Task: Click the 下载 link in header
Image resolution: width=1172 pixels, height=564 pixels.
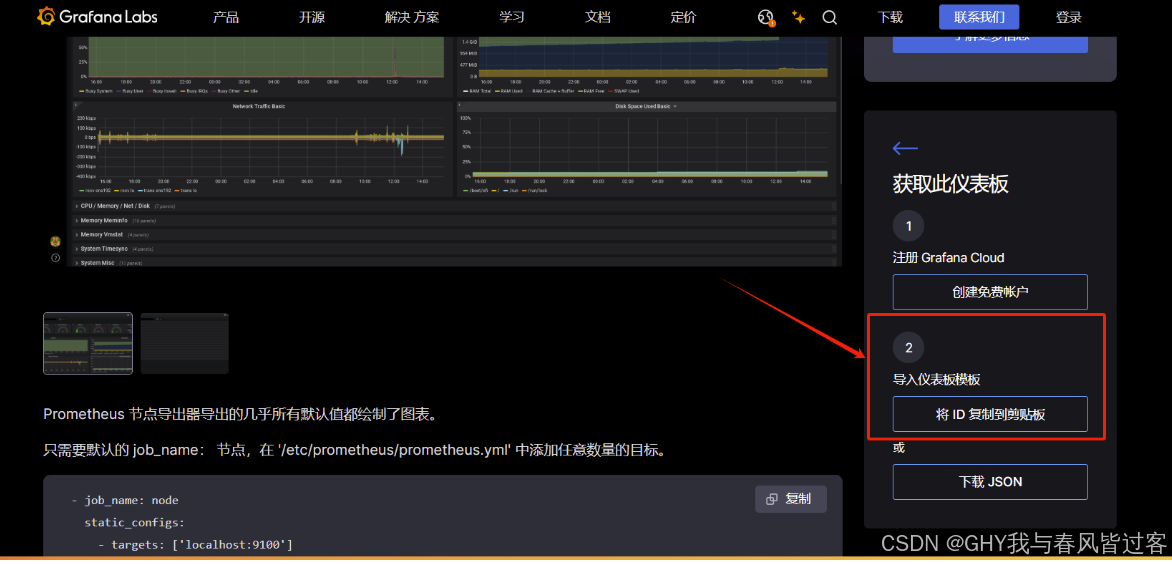Action: 890,17
